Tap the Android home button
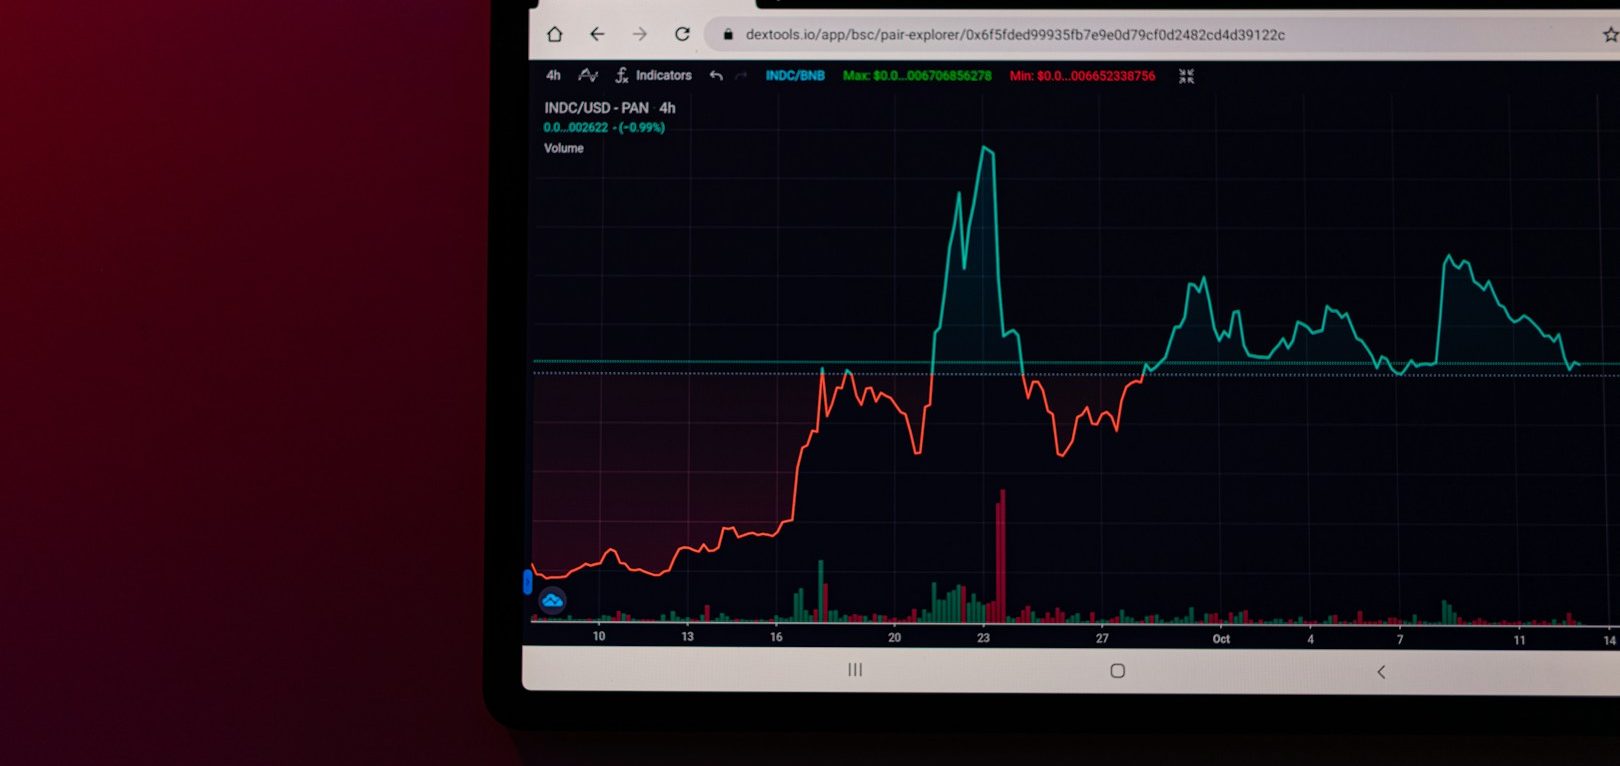 [1118, 671]
